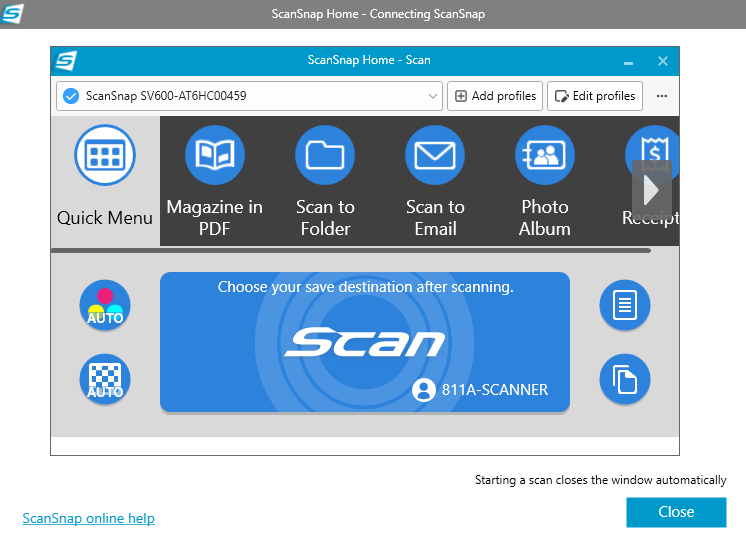Open the three-dot more options menu
This screenshot has height=546, width=746.
point(662,96)
